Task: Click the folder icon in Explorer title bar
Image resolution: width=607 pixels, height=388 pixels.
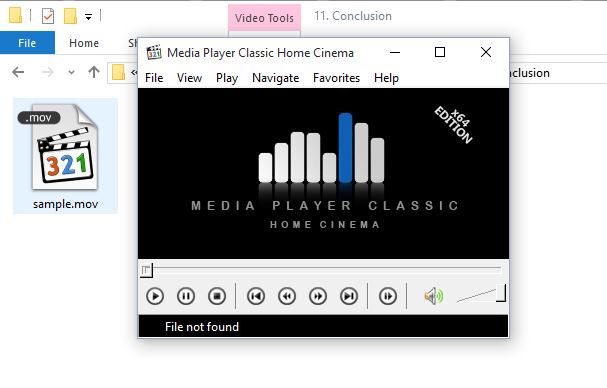Action: 15,16
